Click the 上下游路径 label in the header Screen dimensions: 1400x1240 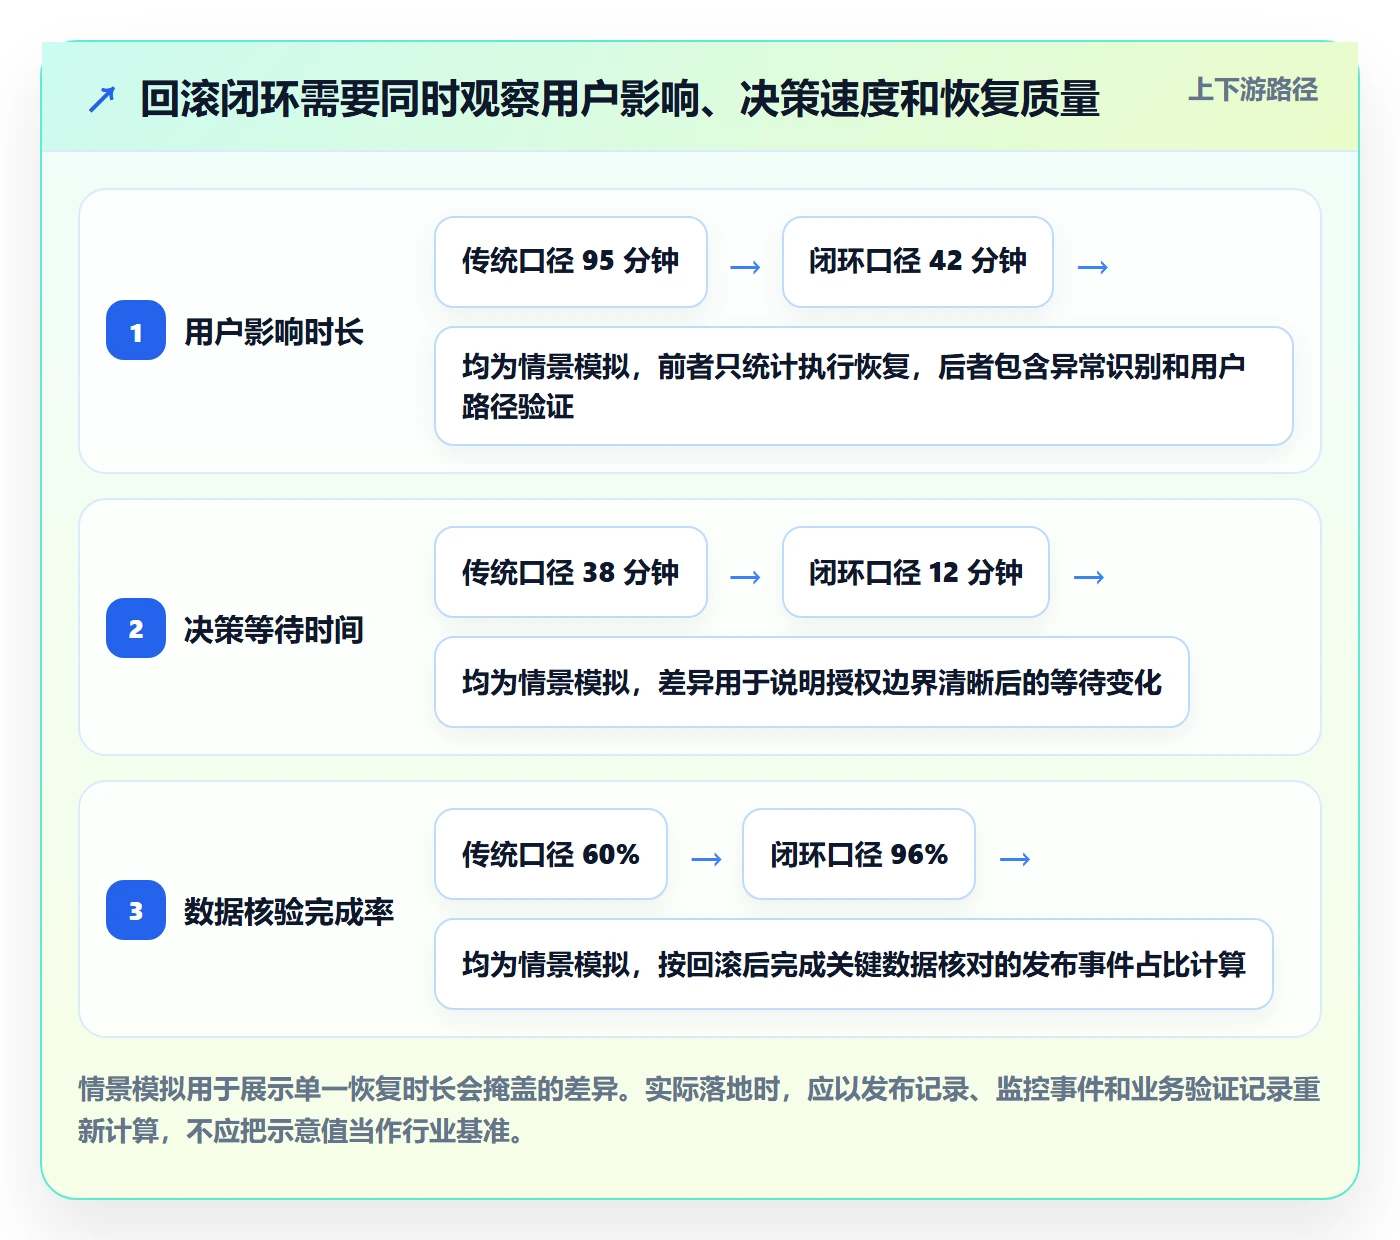pos(1253,90)
